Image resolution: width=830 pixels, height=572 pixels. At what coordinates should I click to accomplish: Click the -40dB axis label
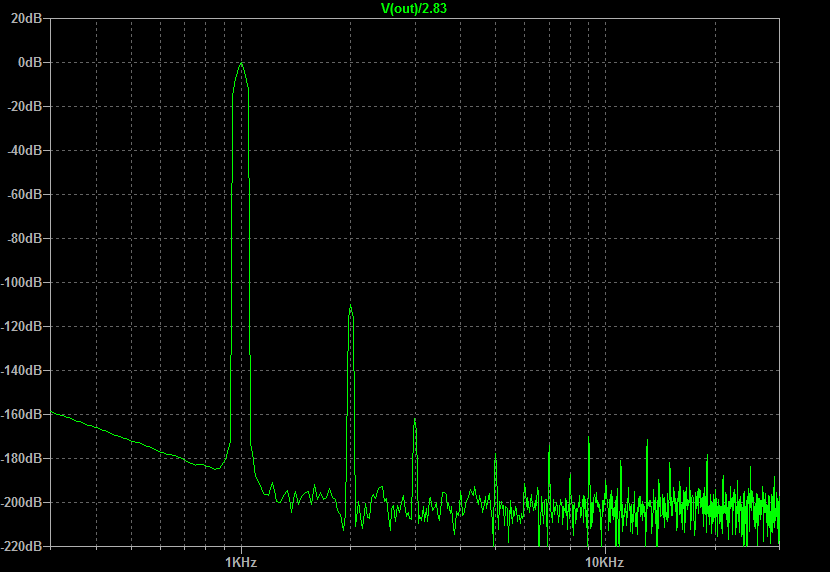[24, 150]
